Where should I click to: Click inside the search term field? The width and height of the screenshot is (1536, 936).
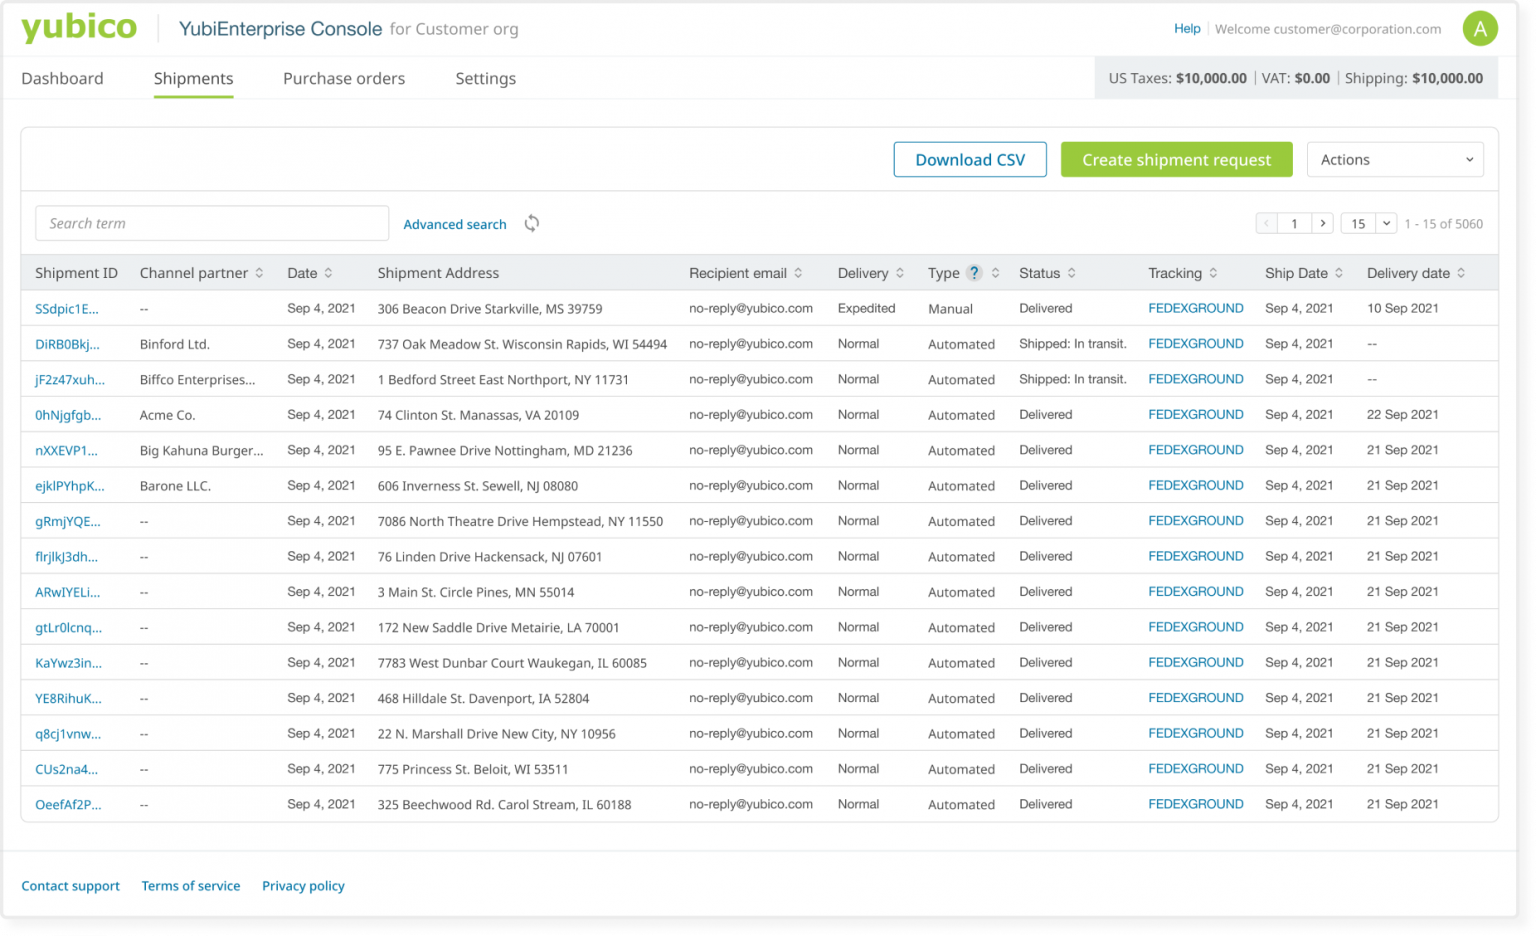click(x=212, y=223)
